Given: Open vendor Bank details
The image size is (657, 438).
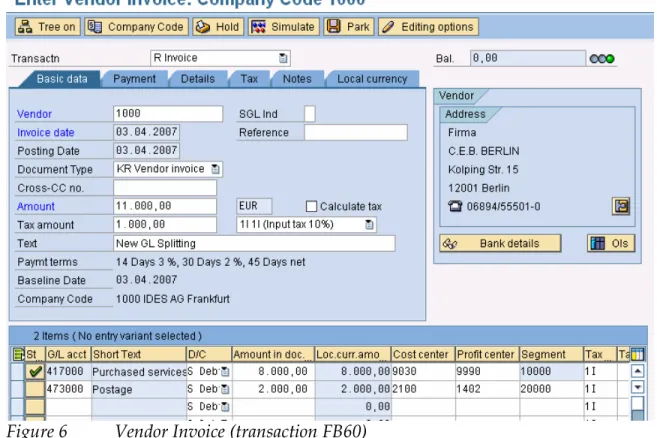Looking at the screenshot, I should pyautogui.click(x=500, y=244).
